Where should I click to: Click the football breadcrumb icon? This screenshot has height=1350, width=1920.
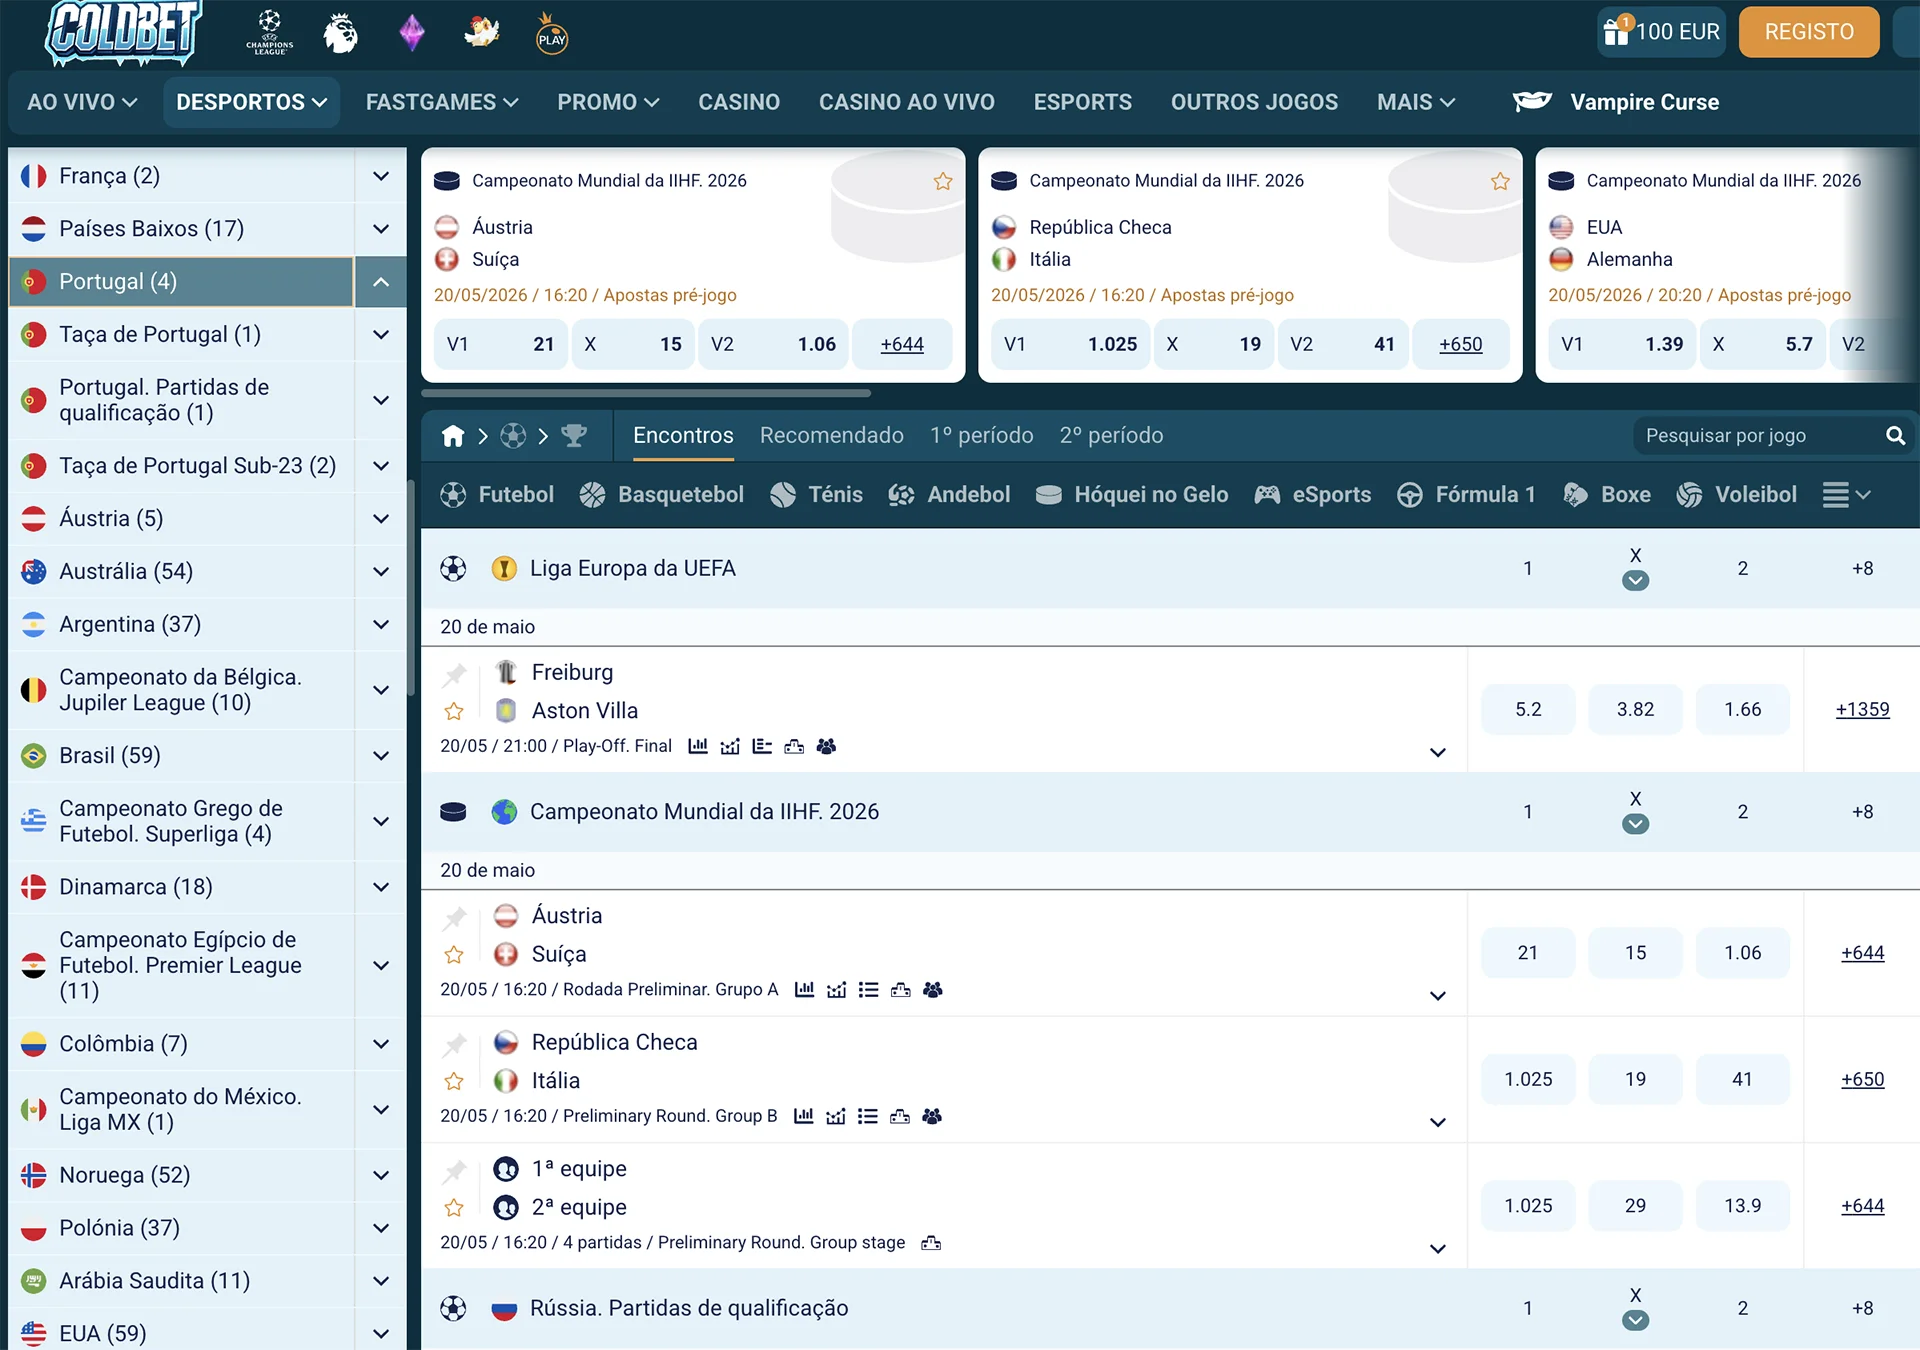click(513, 435)
